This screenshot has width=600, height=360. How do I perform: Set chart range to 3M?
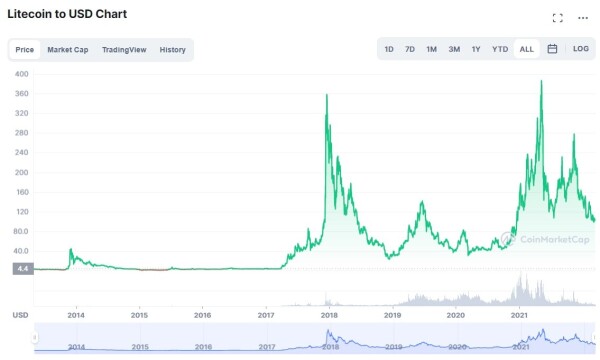(454, 49)
